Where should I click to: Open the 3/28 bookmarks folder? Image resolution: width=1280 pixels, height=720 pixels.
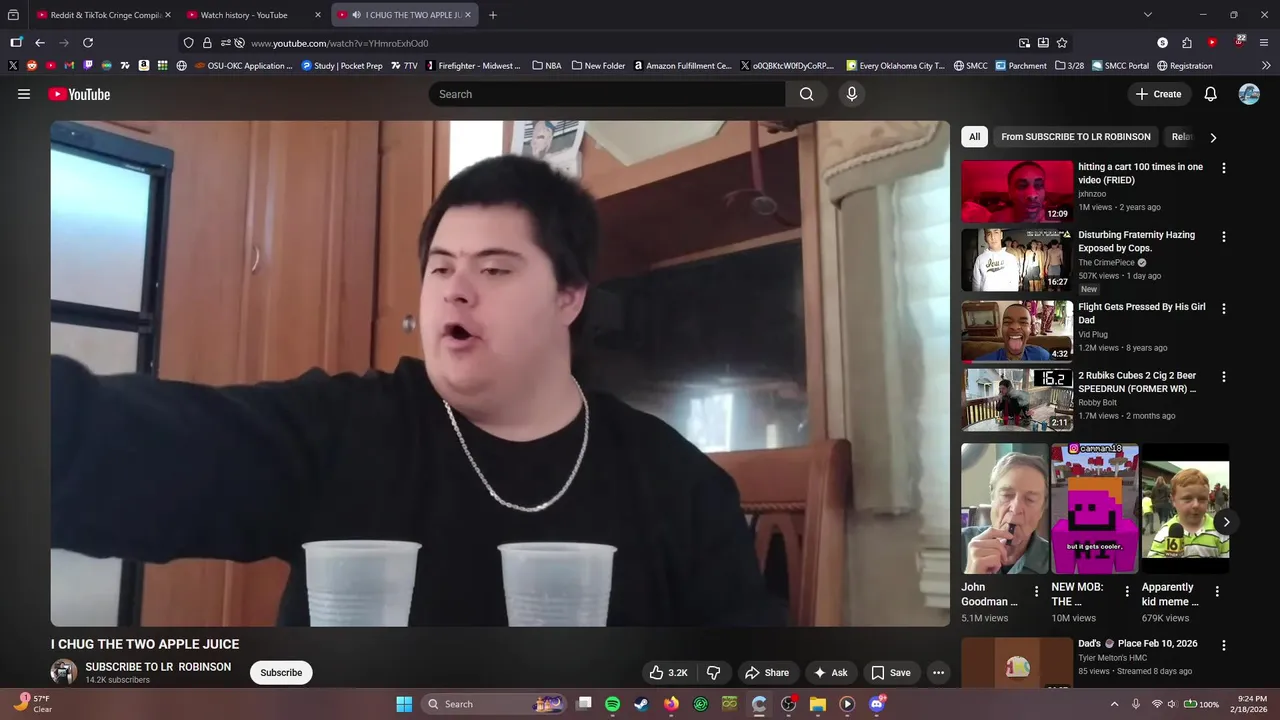click(1069, 66)
